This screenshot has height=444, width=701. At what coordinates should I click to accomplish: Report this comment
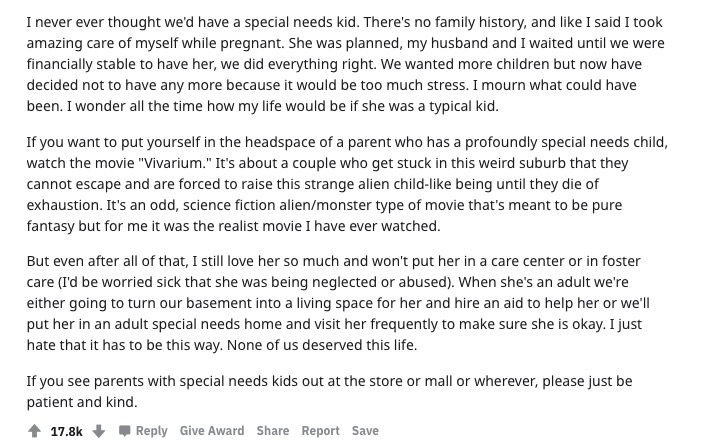click(321, 431)
